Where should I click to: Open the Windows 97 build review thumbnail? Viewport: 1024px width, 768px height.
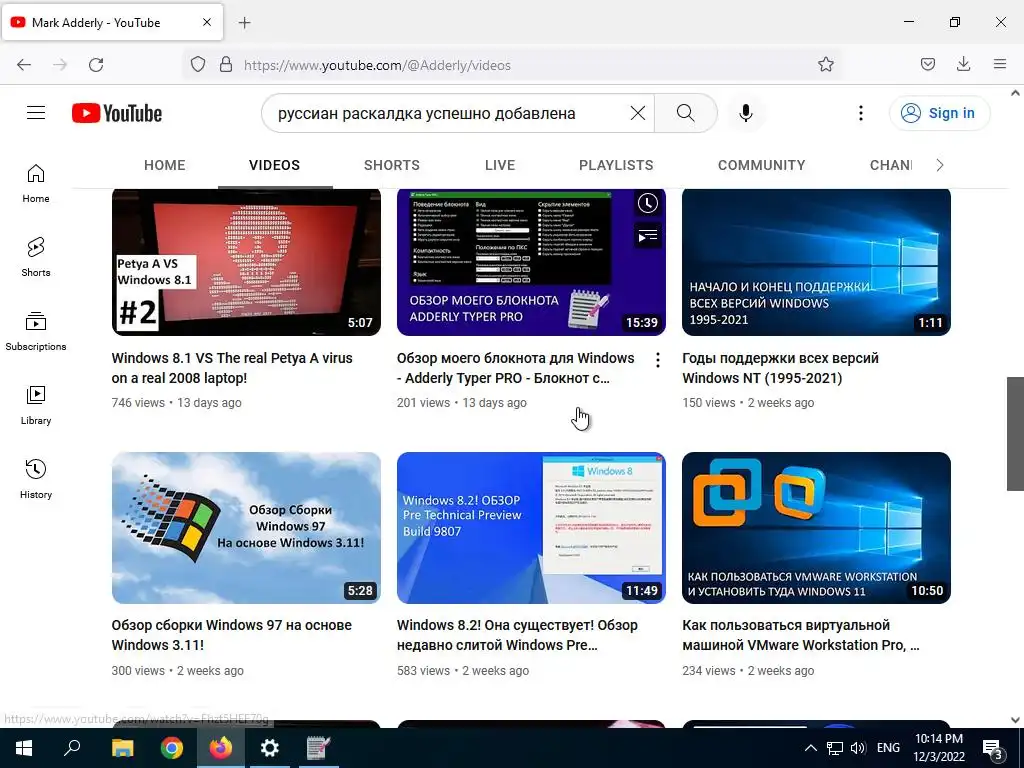[246, 528]
